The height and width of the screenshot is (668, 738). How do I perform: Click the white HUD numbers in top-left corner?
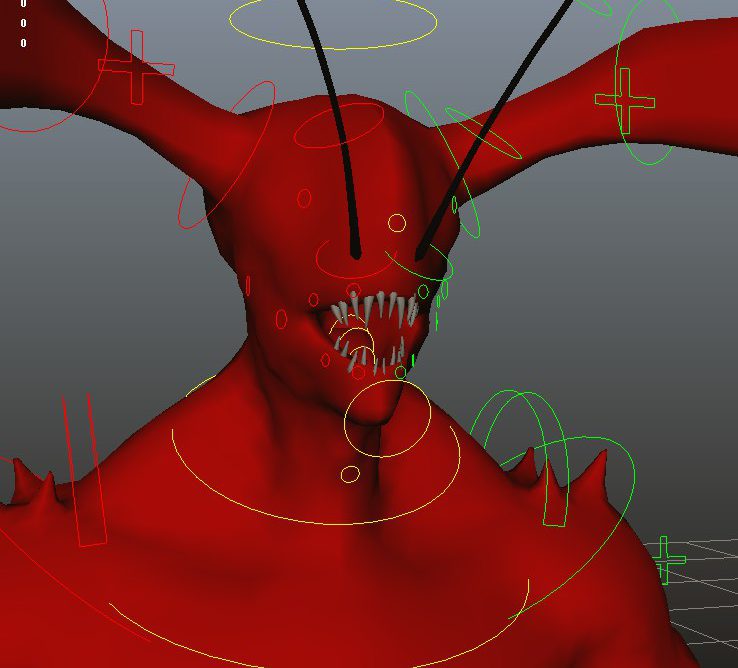[x=23, y=23]
